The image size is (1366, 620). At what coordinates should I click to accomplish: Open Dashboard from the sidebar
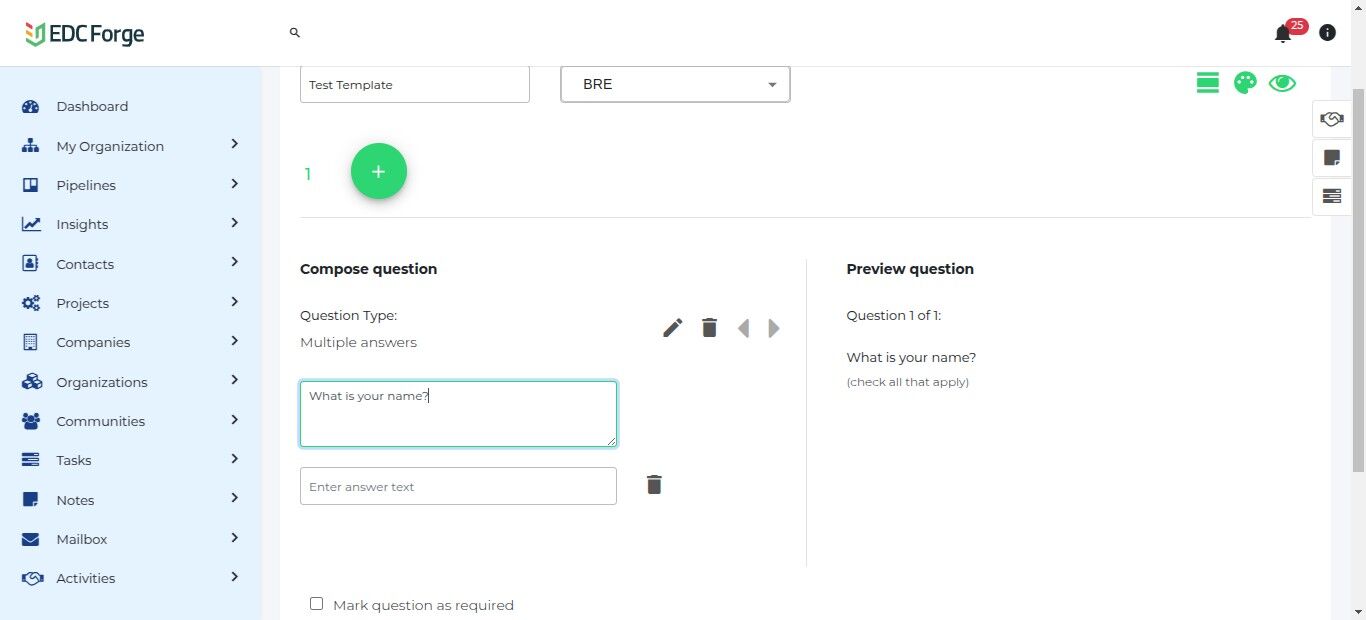[92, 106]
